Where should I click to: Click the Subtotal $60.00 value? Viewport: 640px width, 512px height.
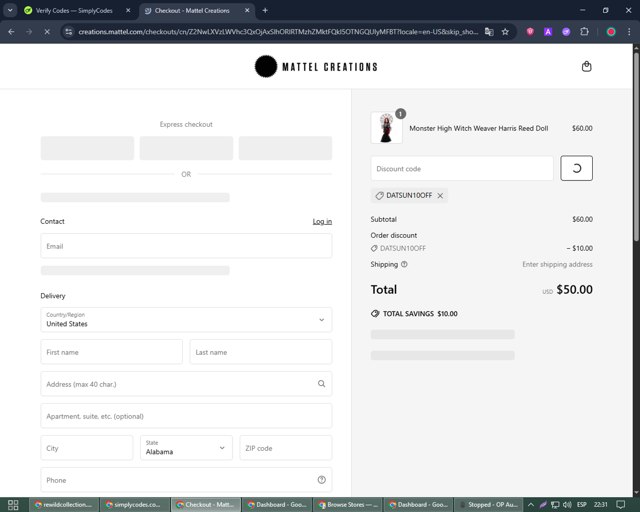pyautogui.click(x=582, y=219)
